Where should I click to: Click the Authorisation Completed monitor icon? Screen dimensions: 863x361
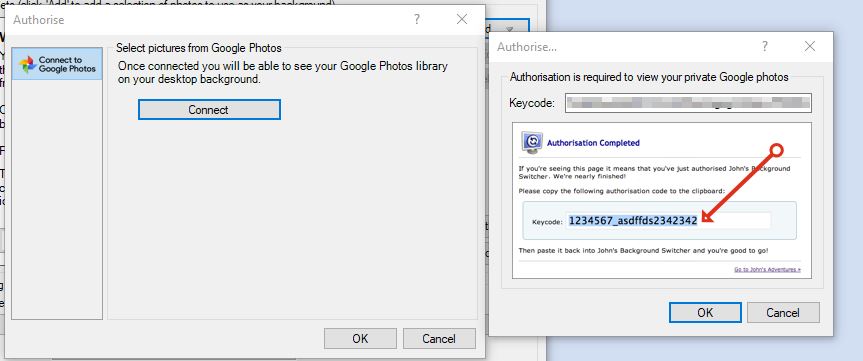pyautogui.click(x=532, y=143)
